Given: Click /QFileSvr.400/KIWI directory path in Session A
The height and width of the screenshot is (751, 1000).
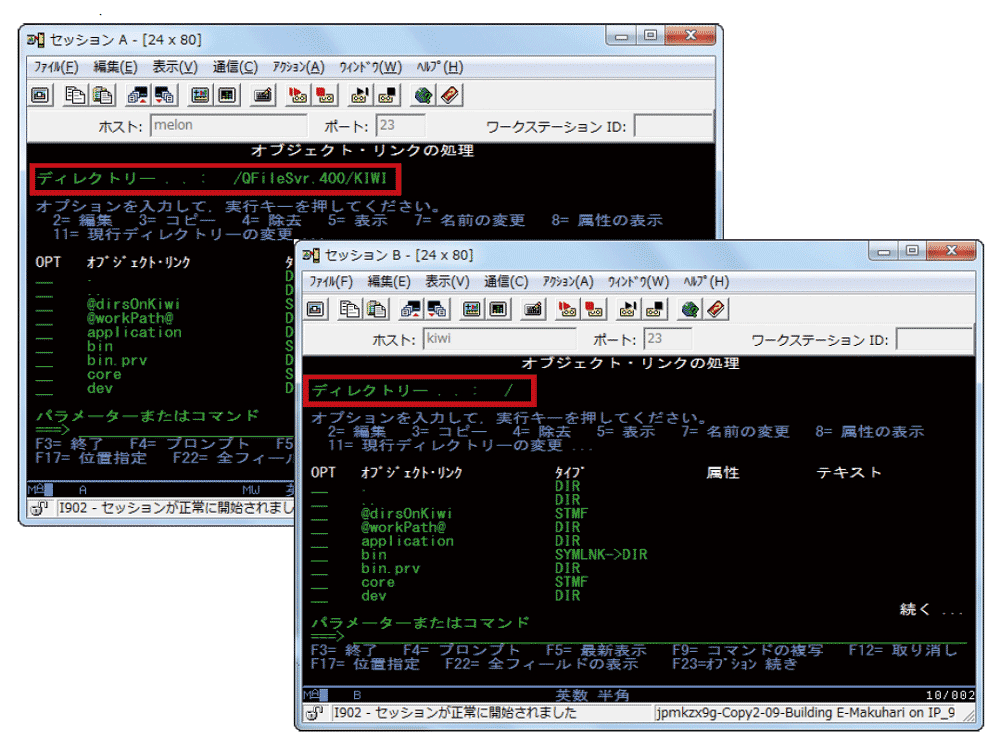Looking at the screenshot, I should point(311,178).
